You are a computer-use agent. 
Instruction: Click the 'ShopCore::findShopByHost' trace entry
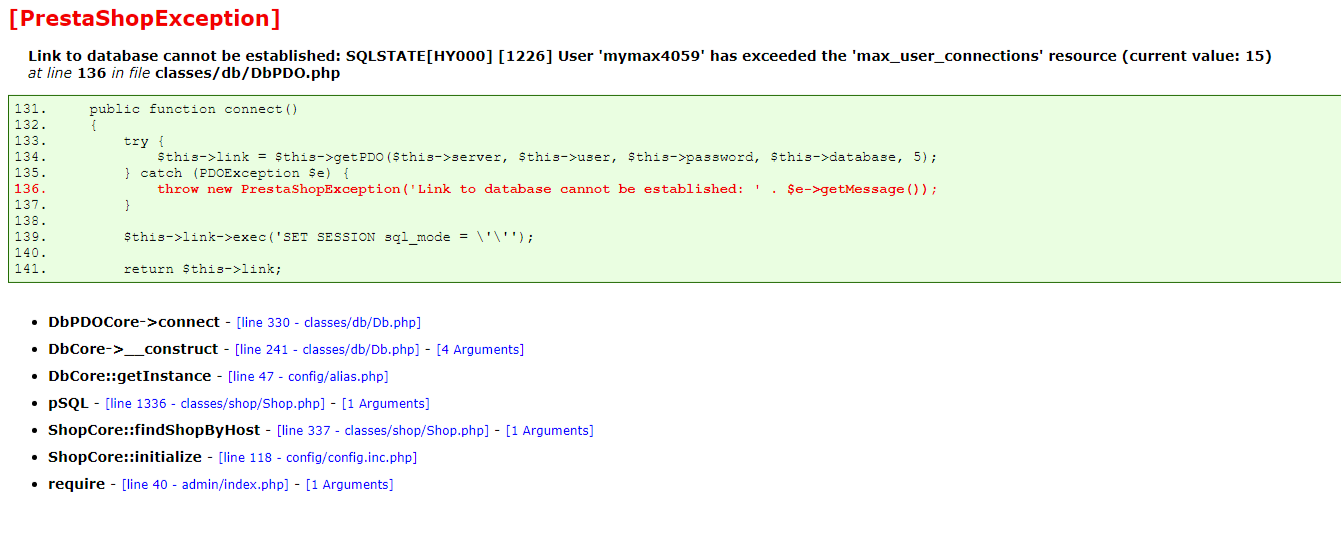[154, 430]
